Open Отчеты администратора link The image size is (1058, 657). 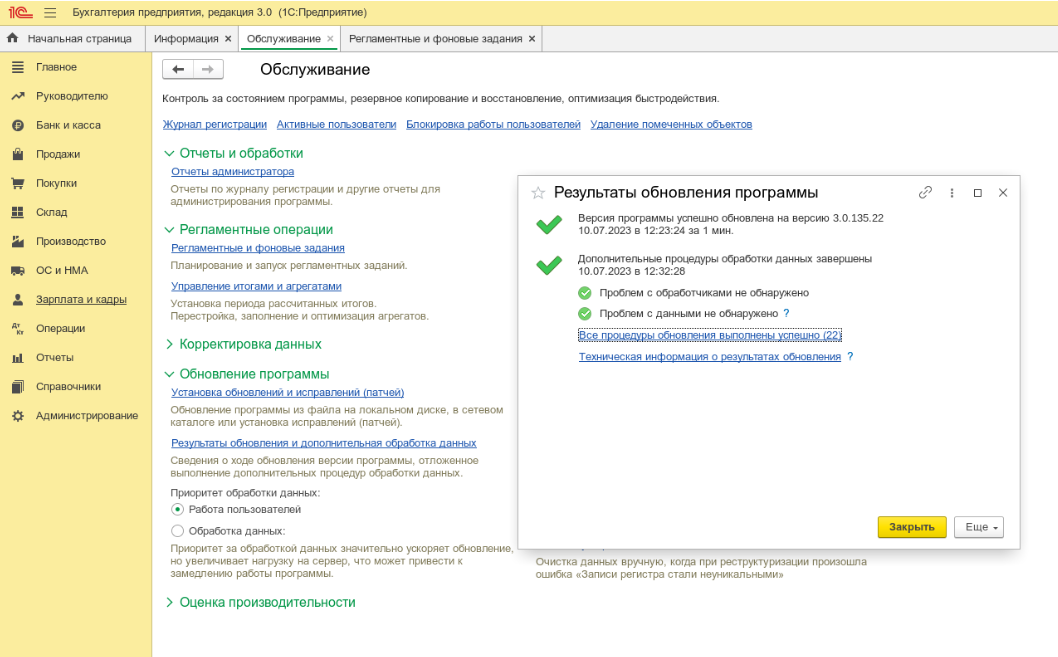pyautogui.click(x=232, y=171)
